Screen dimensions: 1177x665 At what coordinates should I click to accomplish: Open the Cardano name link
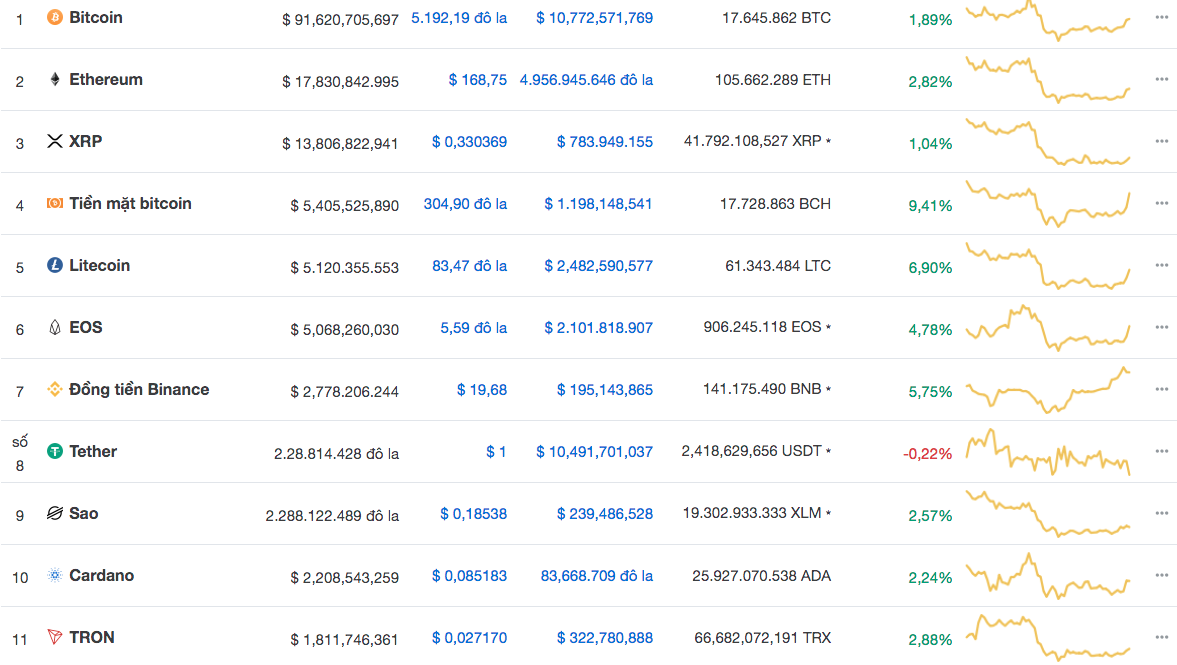coord(101,575)
